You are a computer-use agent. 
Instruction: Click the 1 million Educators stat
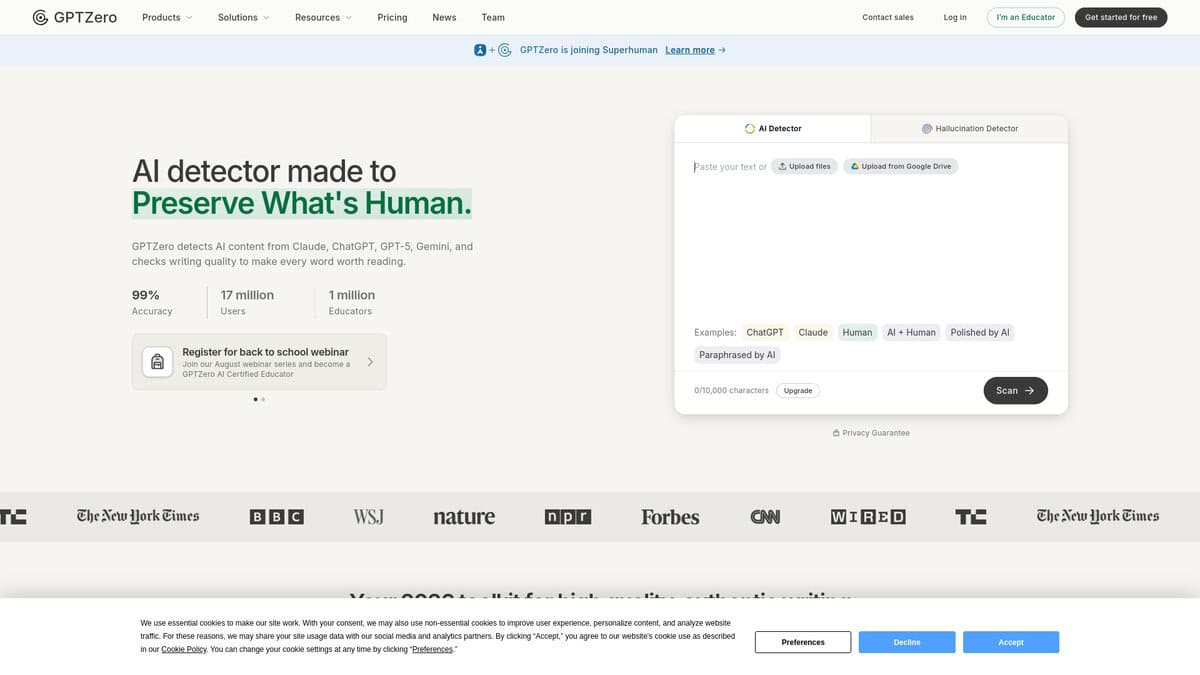pos(352,302)
